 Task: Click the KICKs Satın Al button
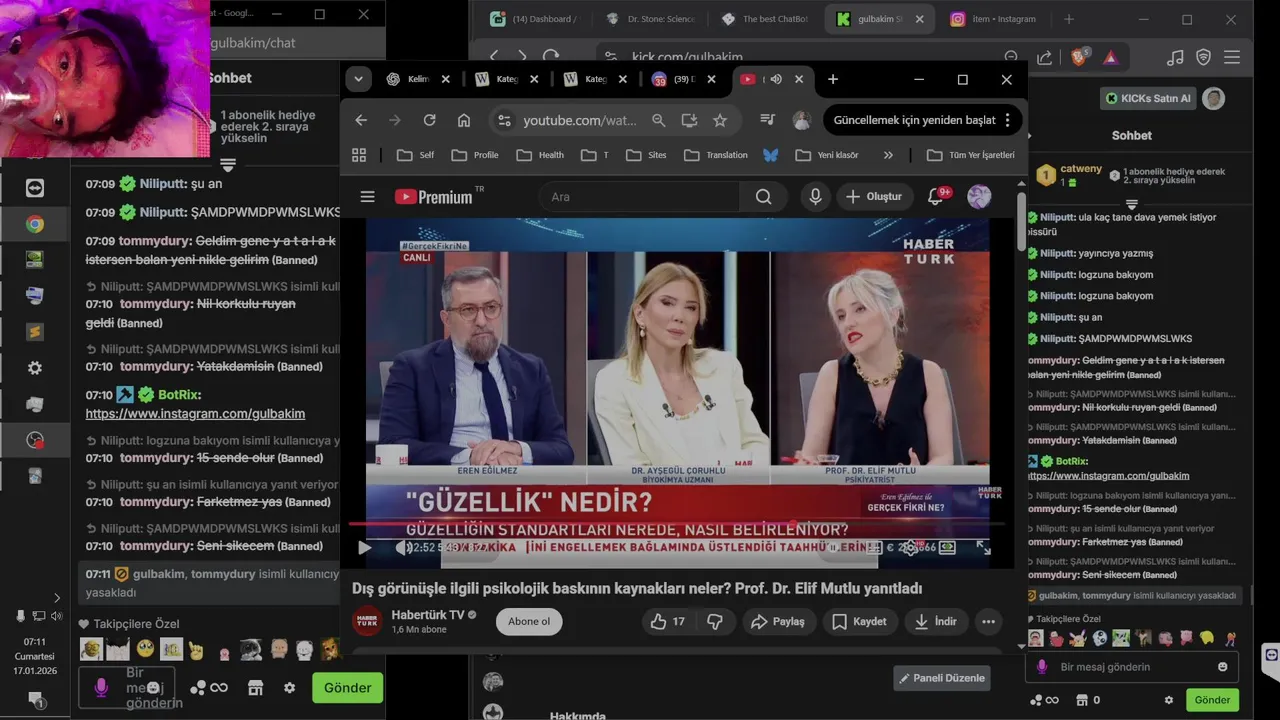point(1148,98)
